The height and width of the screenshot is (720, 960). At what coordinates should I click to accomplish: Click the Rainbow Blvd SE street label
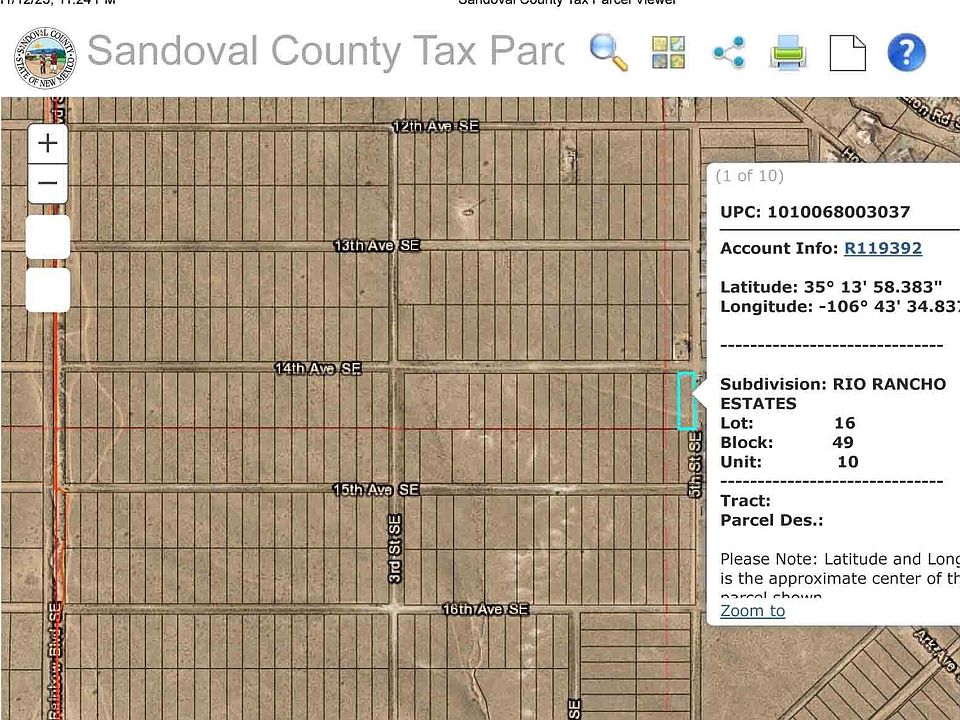pos(54,661)
